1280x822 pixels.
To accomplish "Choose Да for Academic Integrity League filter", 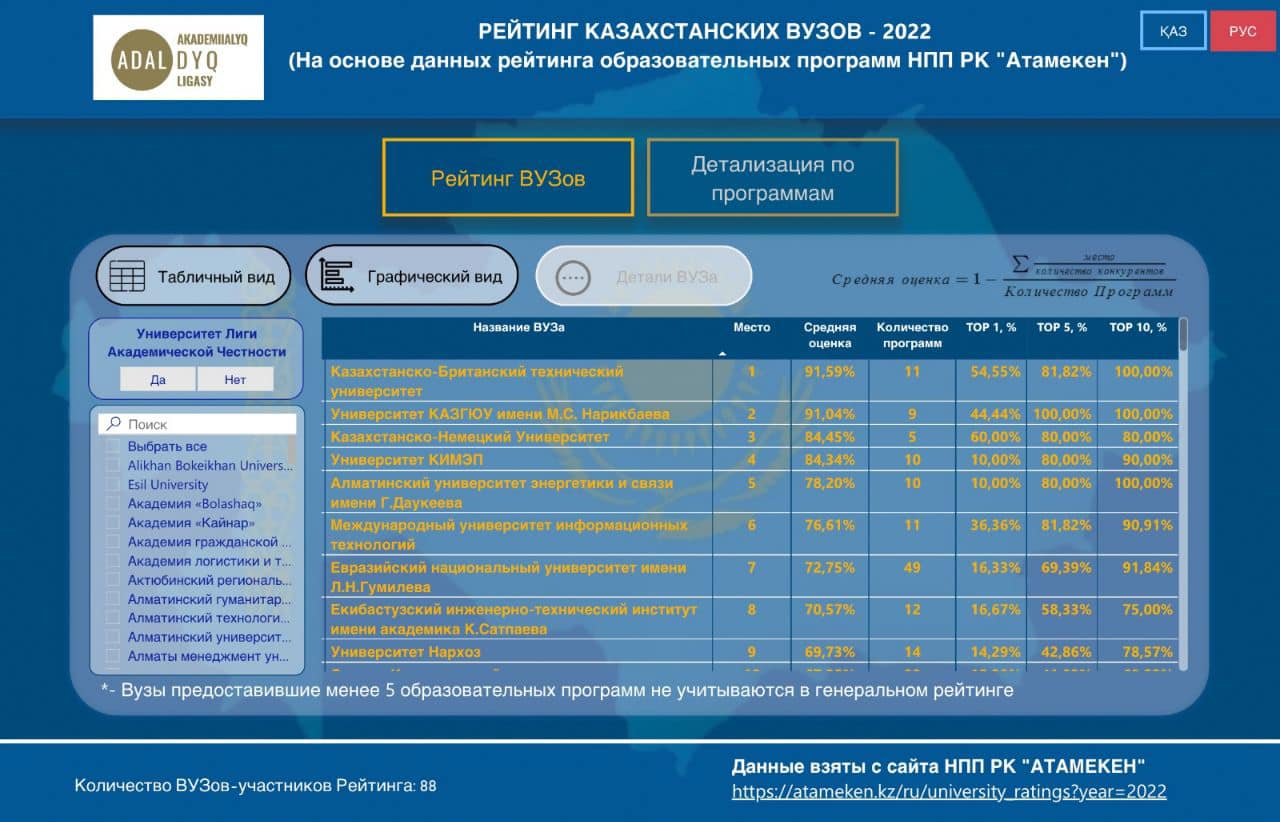I will click(x=158, y=380).
